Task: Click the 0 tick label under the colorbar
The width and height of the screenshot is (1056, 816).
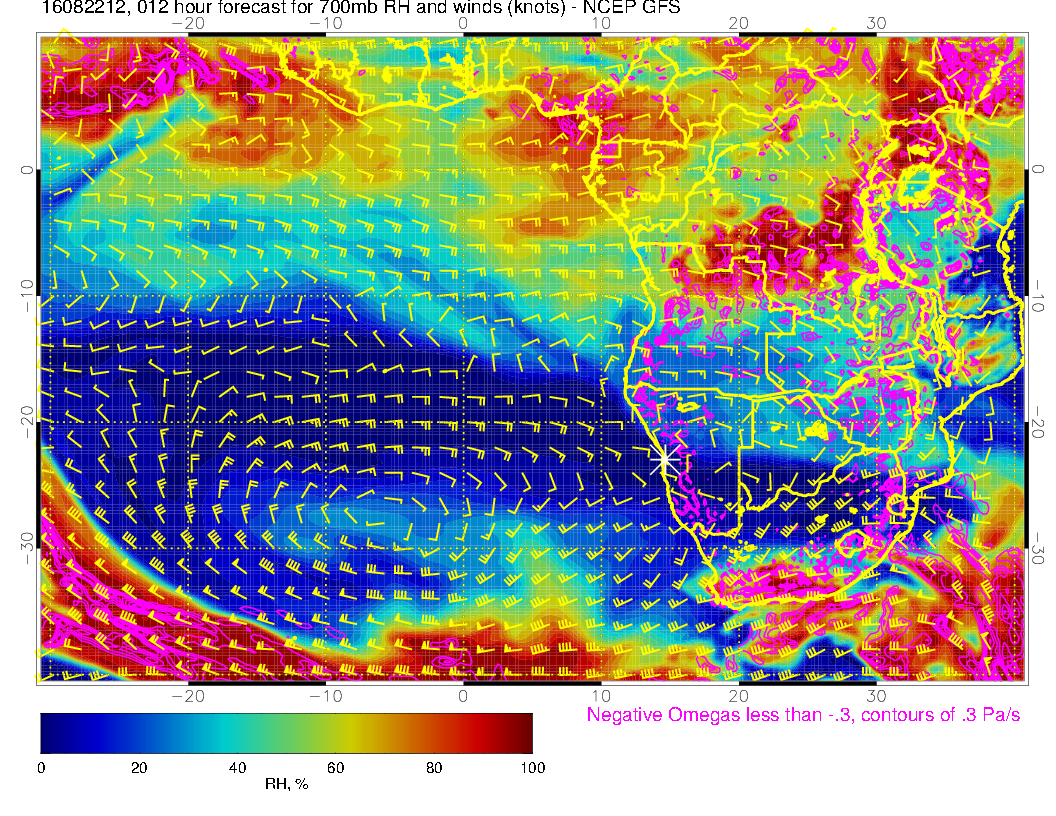Action: [x=41, y=767]
